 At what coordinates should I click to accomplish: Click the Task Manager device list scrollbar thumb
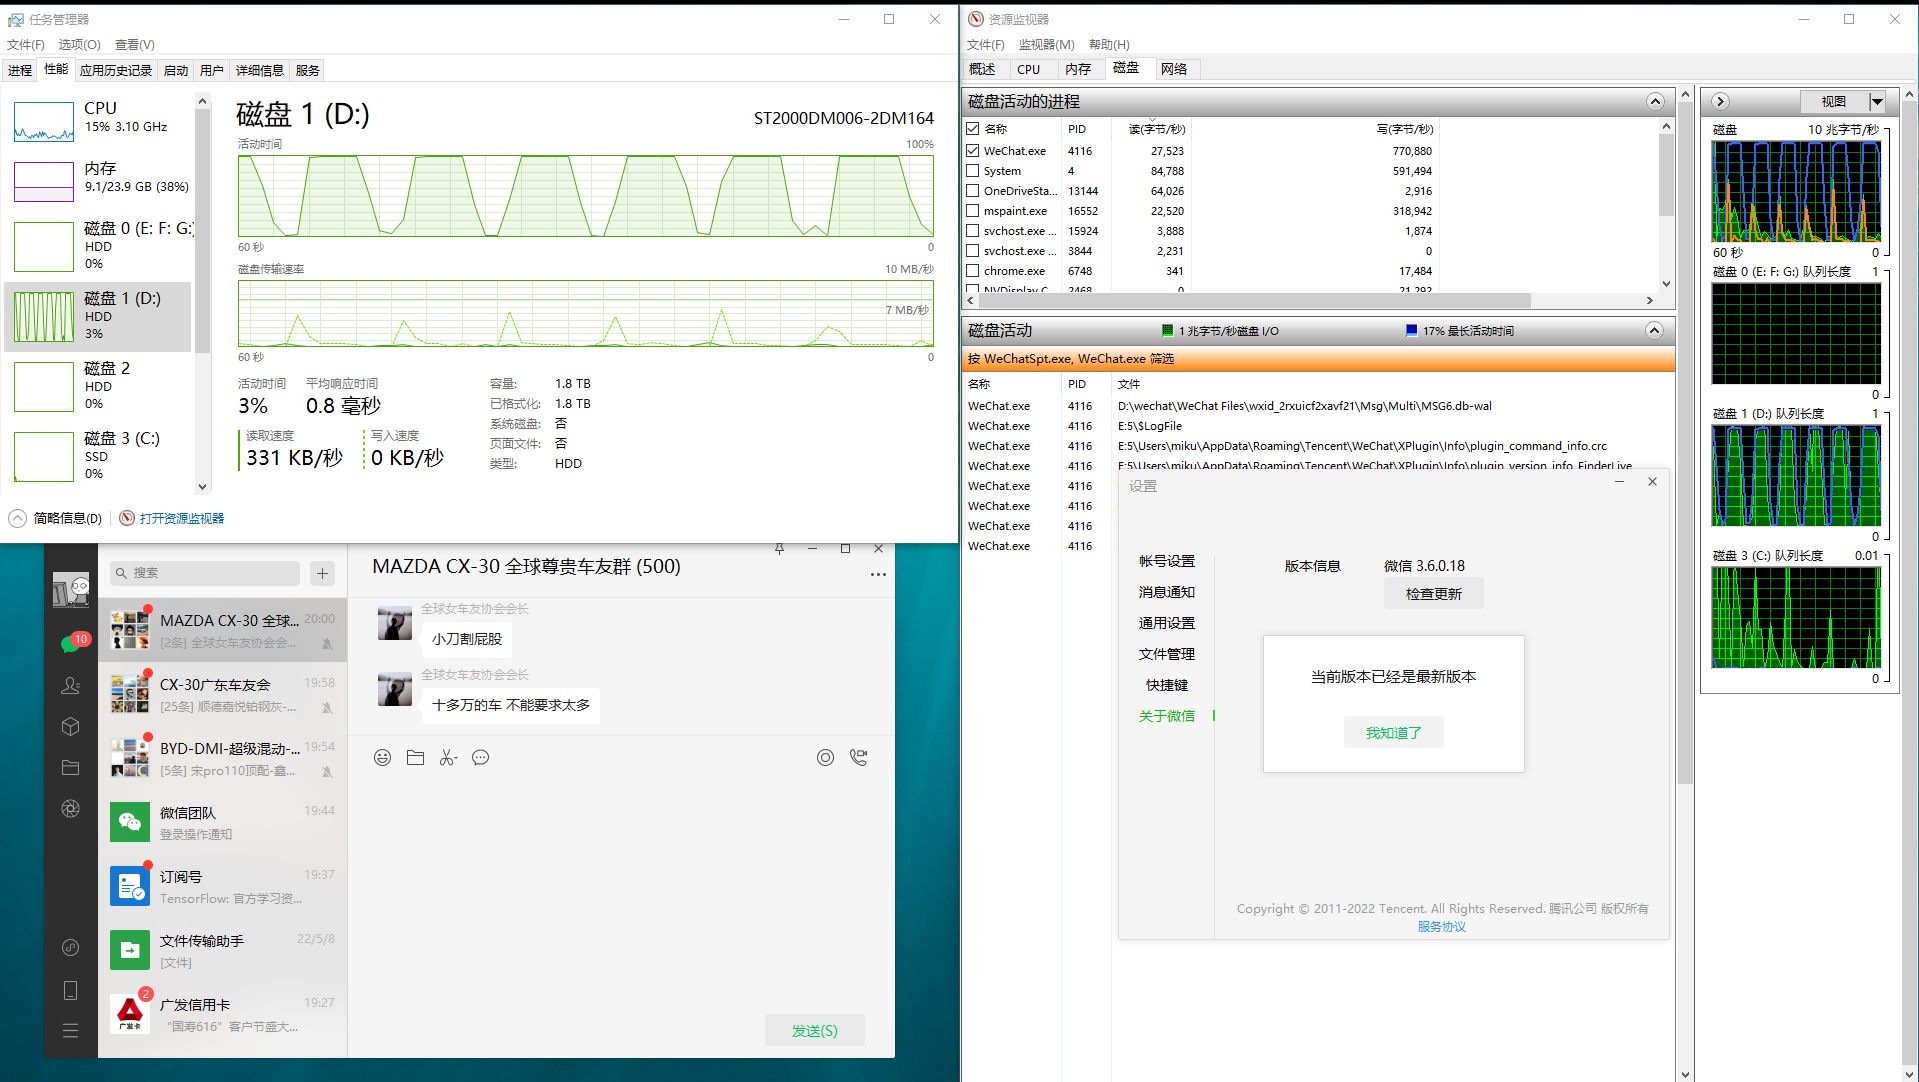tap(203, 230)
